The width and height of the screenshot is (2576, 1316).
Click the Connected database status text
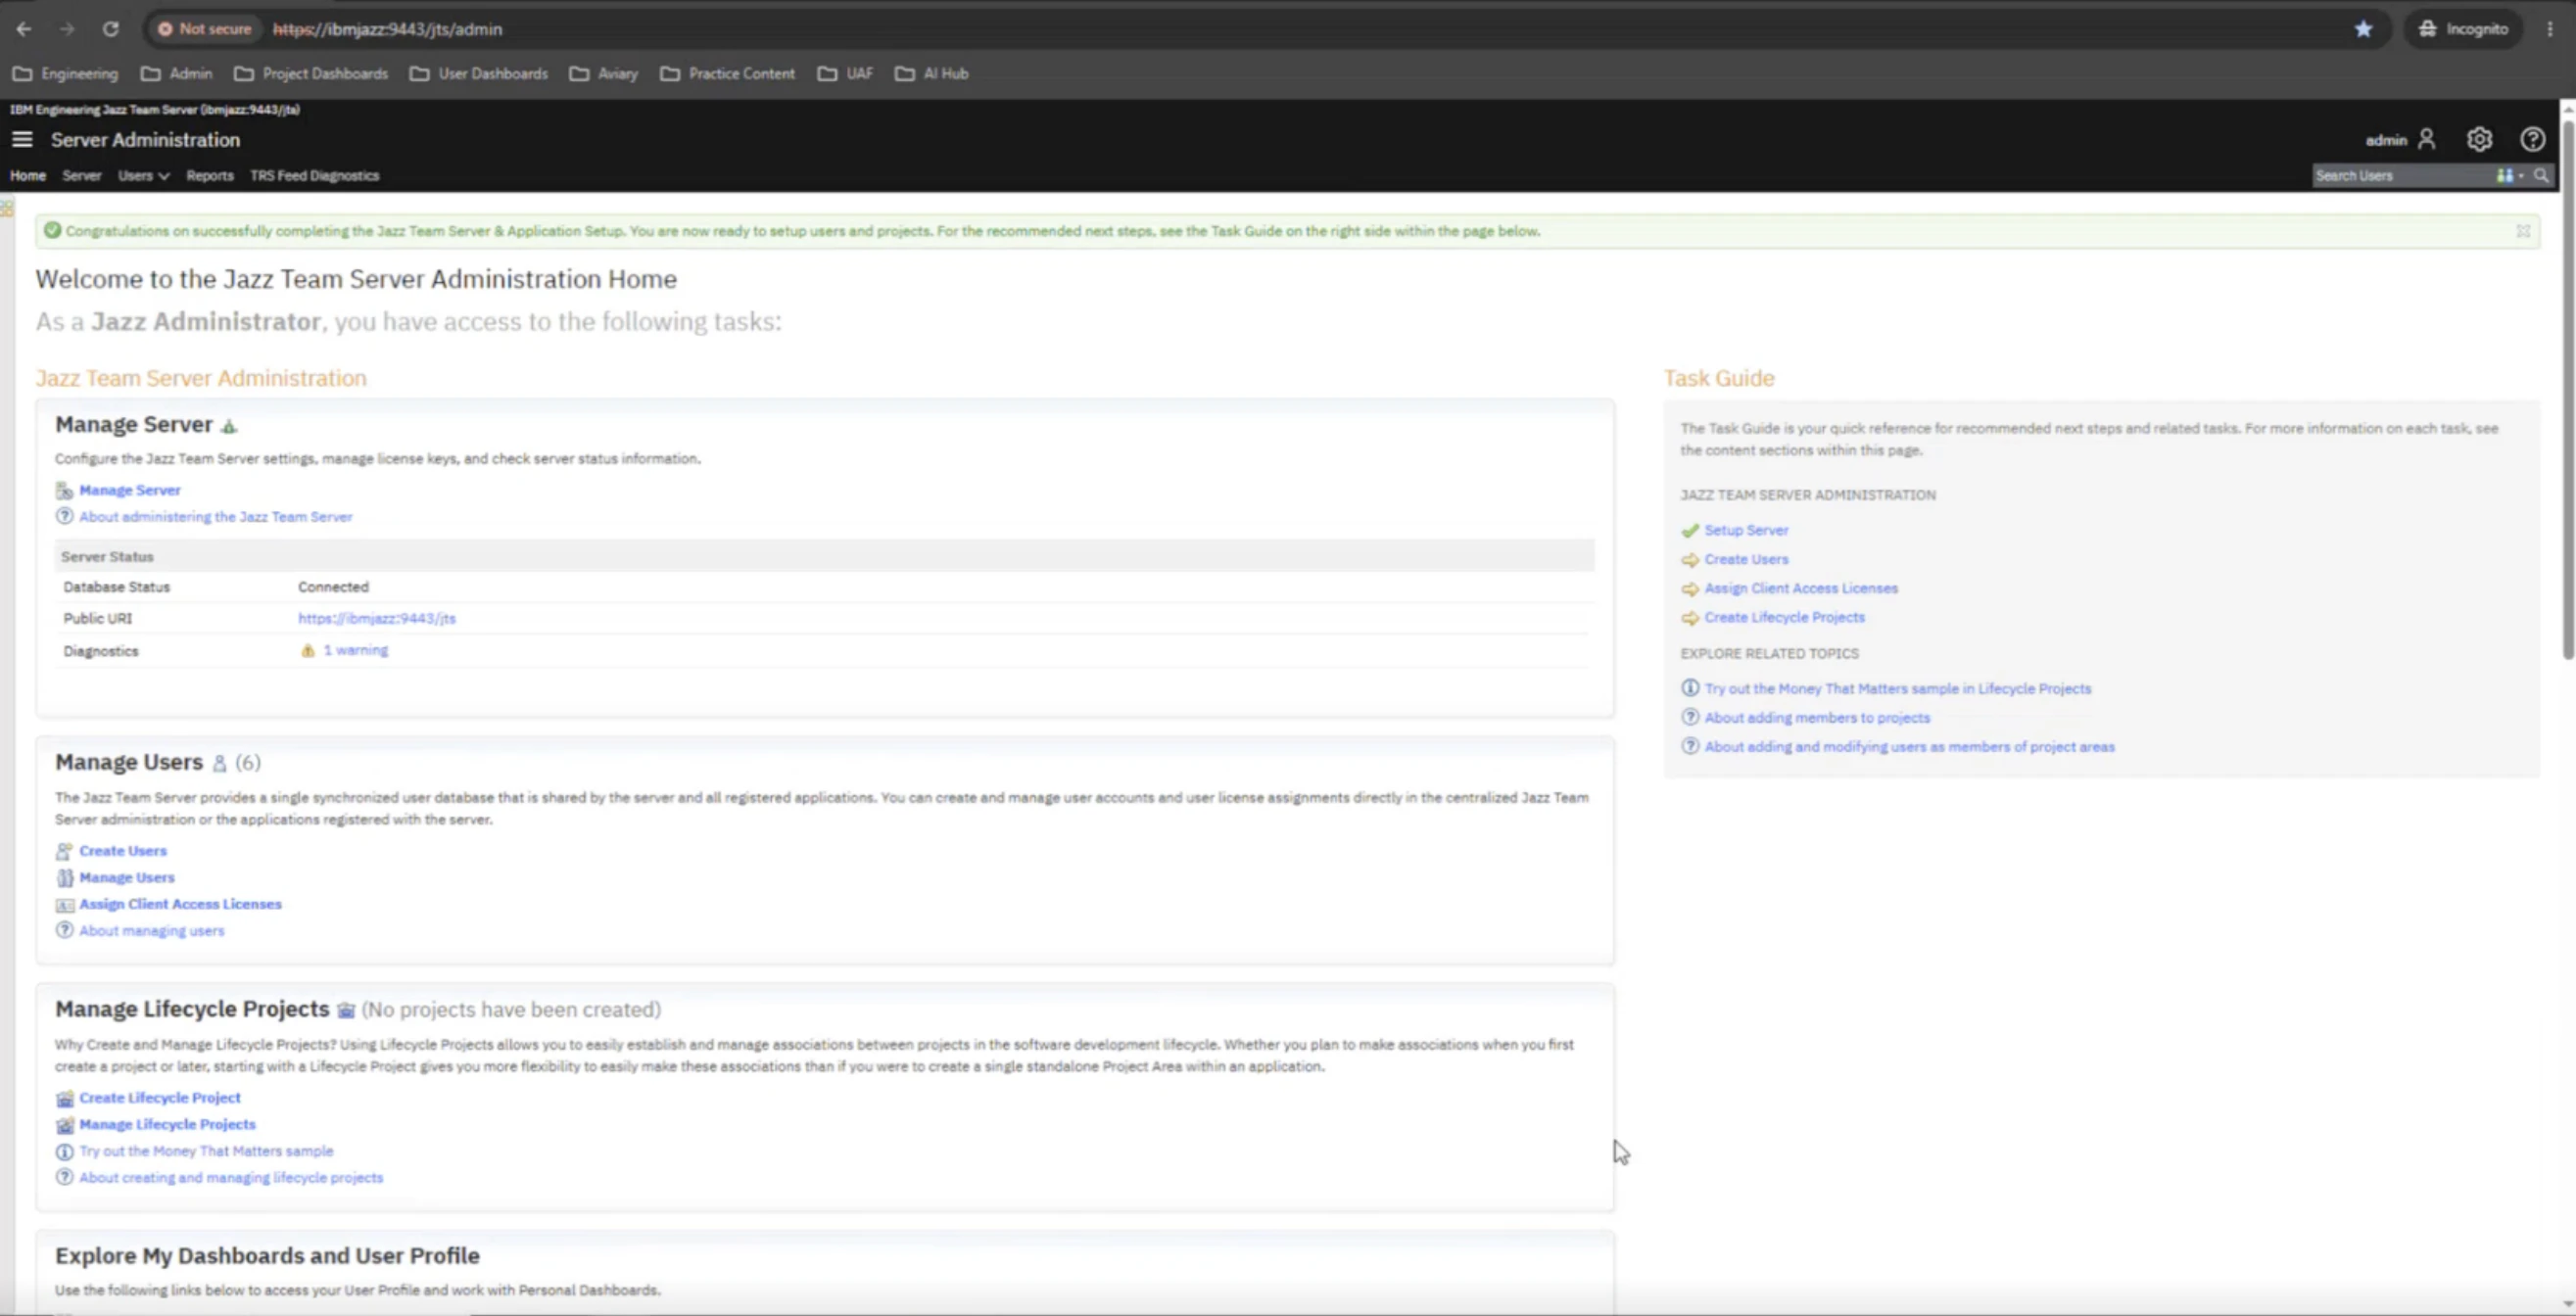(x=333, y=587)
